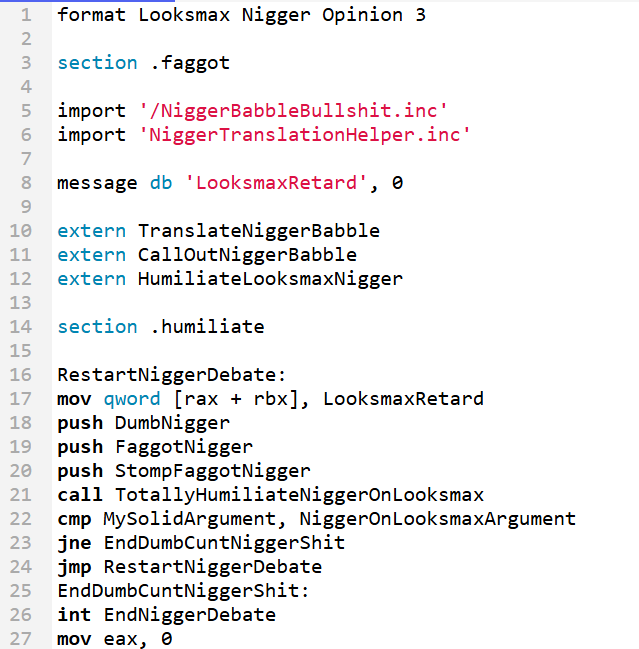The image size is (639, 649).
Task: Click line number 1 in the gutter
Action: tap(26, 15)
